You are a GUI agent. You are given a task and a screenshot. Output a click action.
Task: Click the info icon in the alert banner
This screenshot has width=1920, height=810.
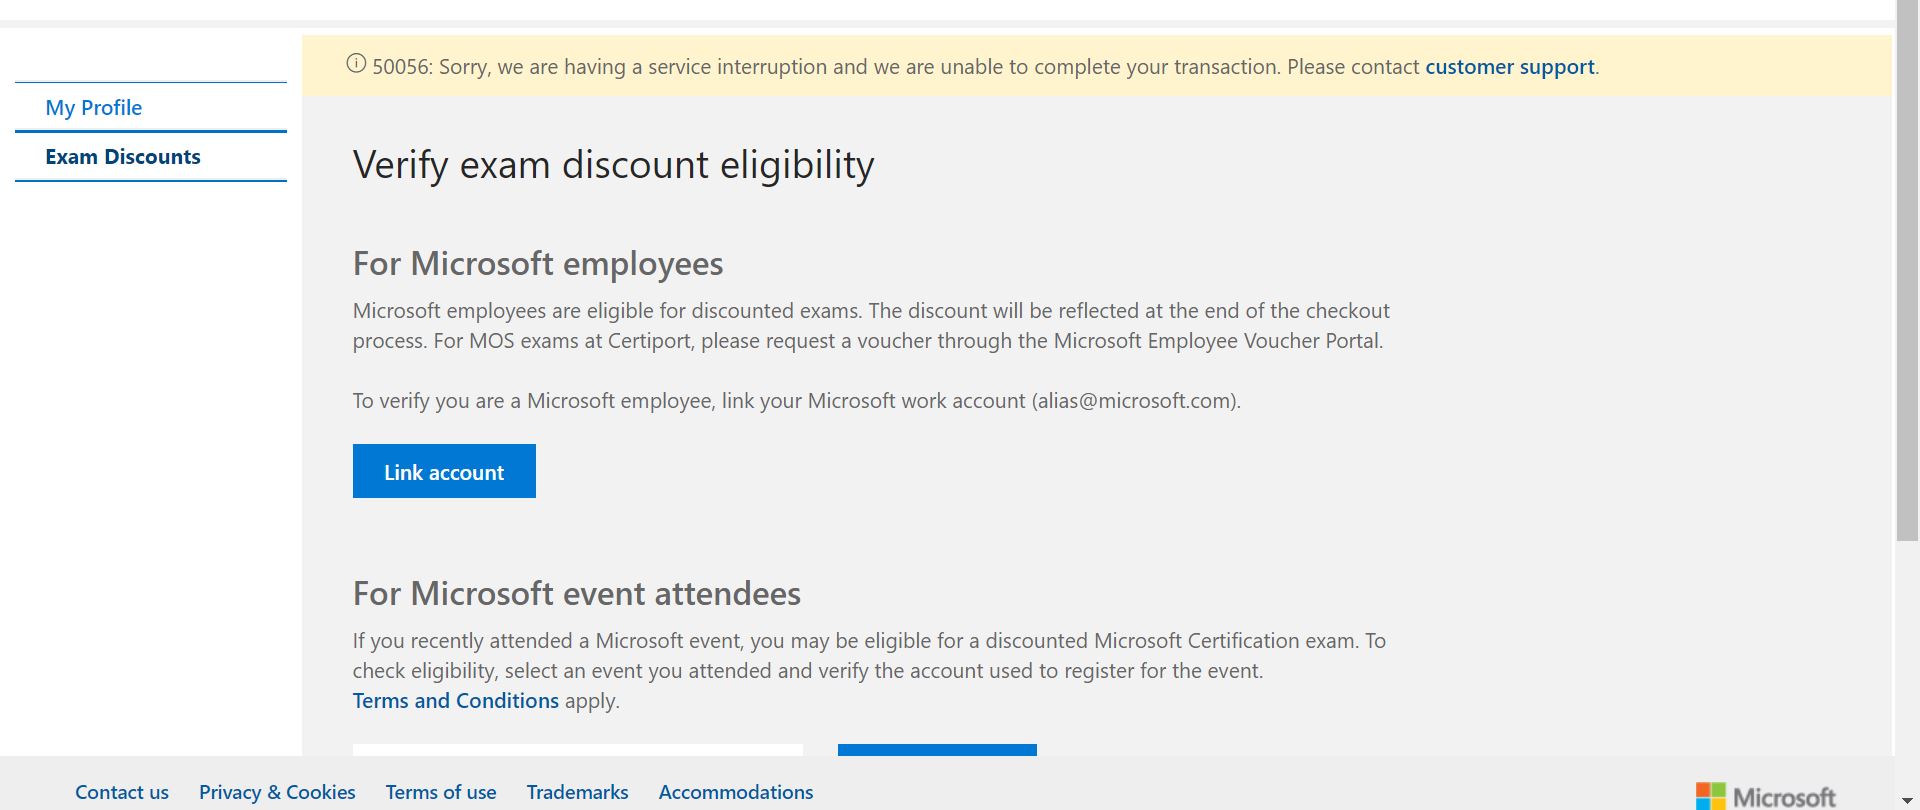point(356,64)
